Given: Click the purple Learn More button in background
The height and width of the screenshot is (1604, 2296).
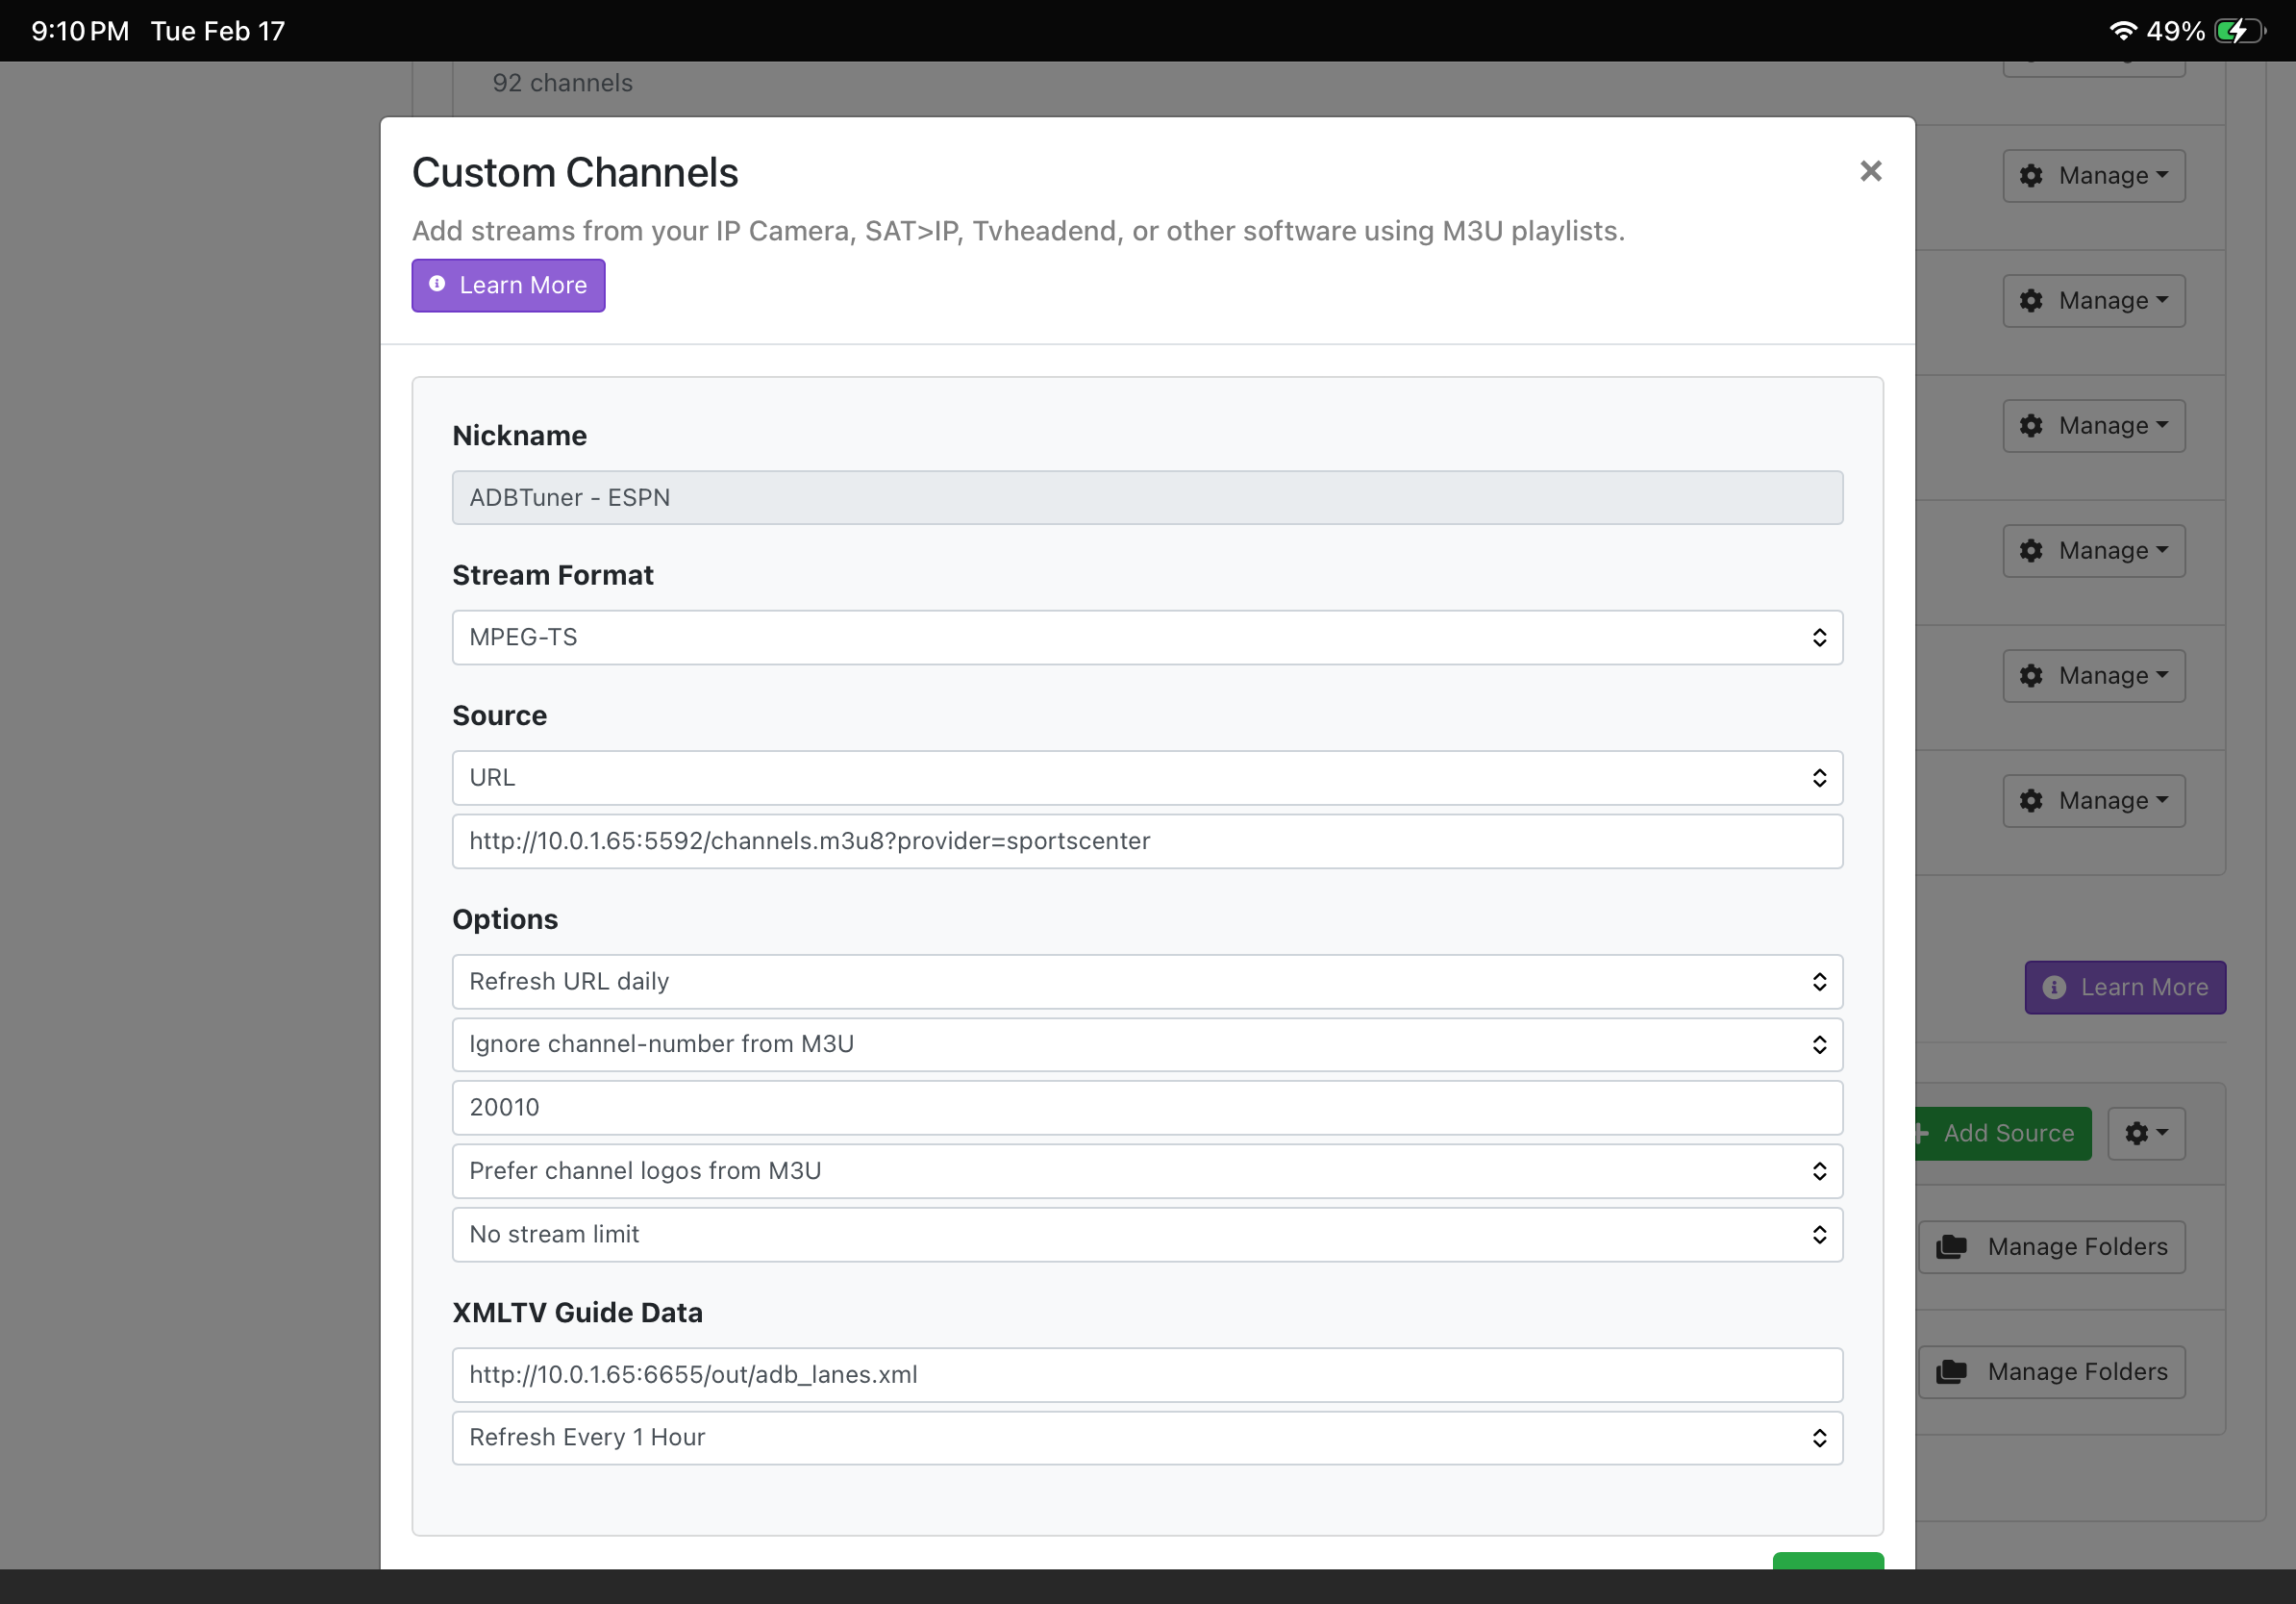Looking at the screenshot, I should pyautogui.click(x=2124, y=987).
